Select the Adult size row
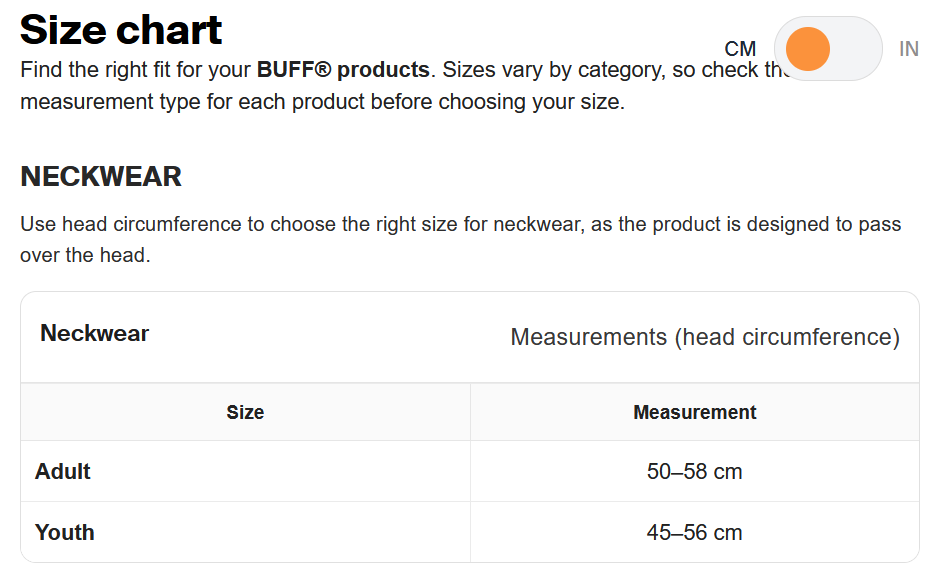 (x=470, y=472)
